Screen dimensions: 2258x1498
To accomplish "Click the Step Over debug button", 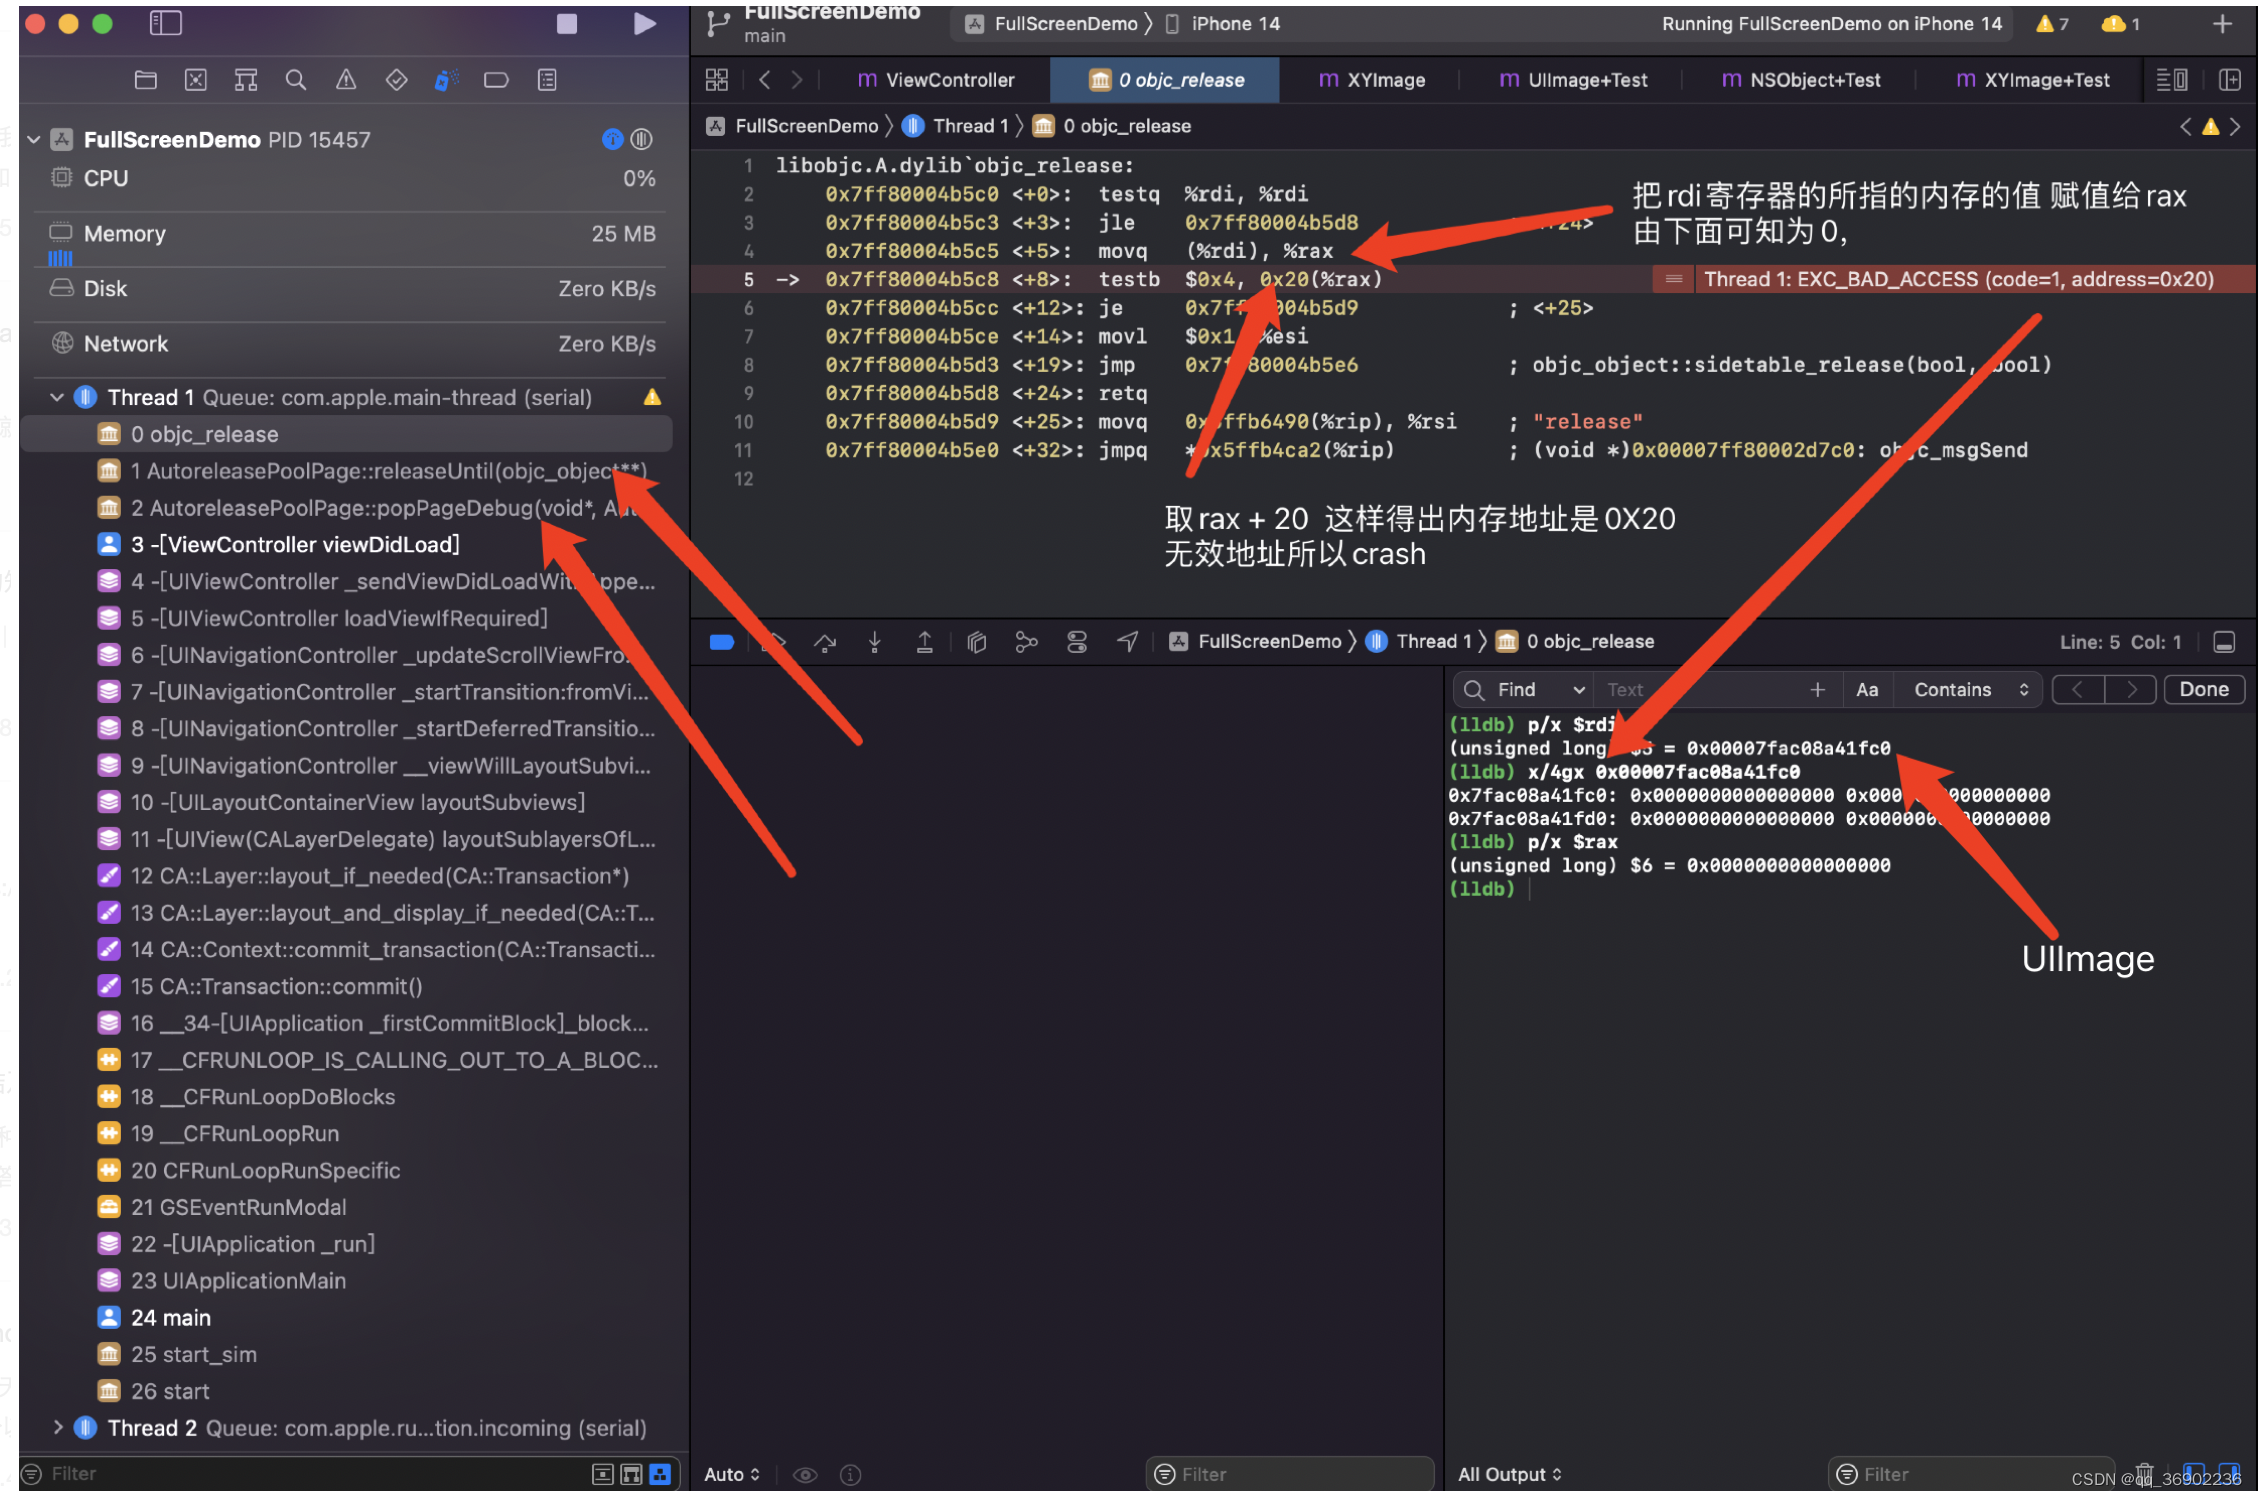I will [x=825, y=642].
